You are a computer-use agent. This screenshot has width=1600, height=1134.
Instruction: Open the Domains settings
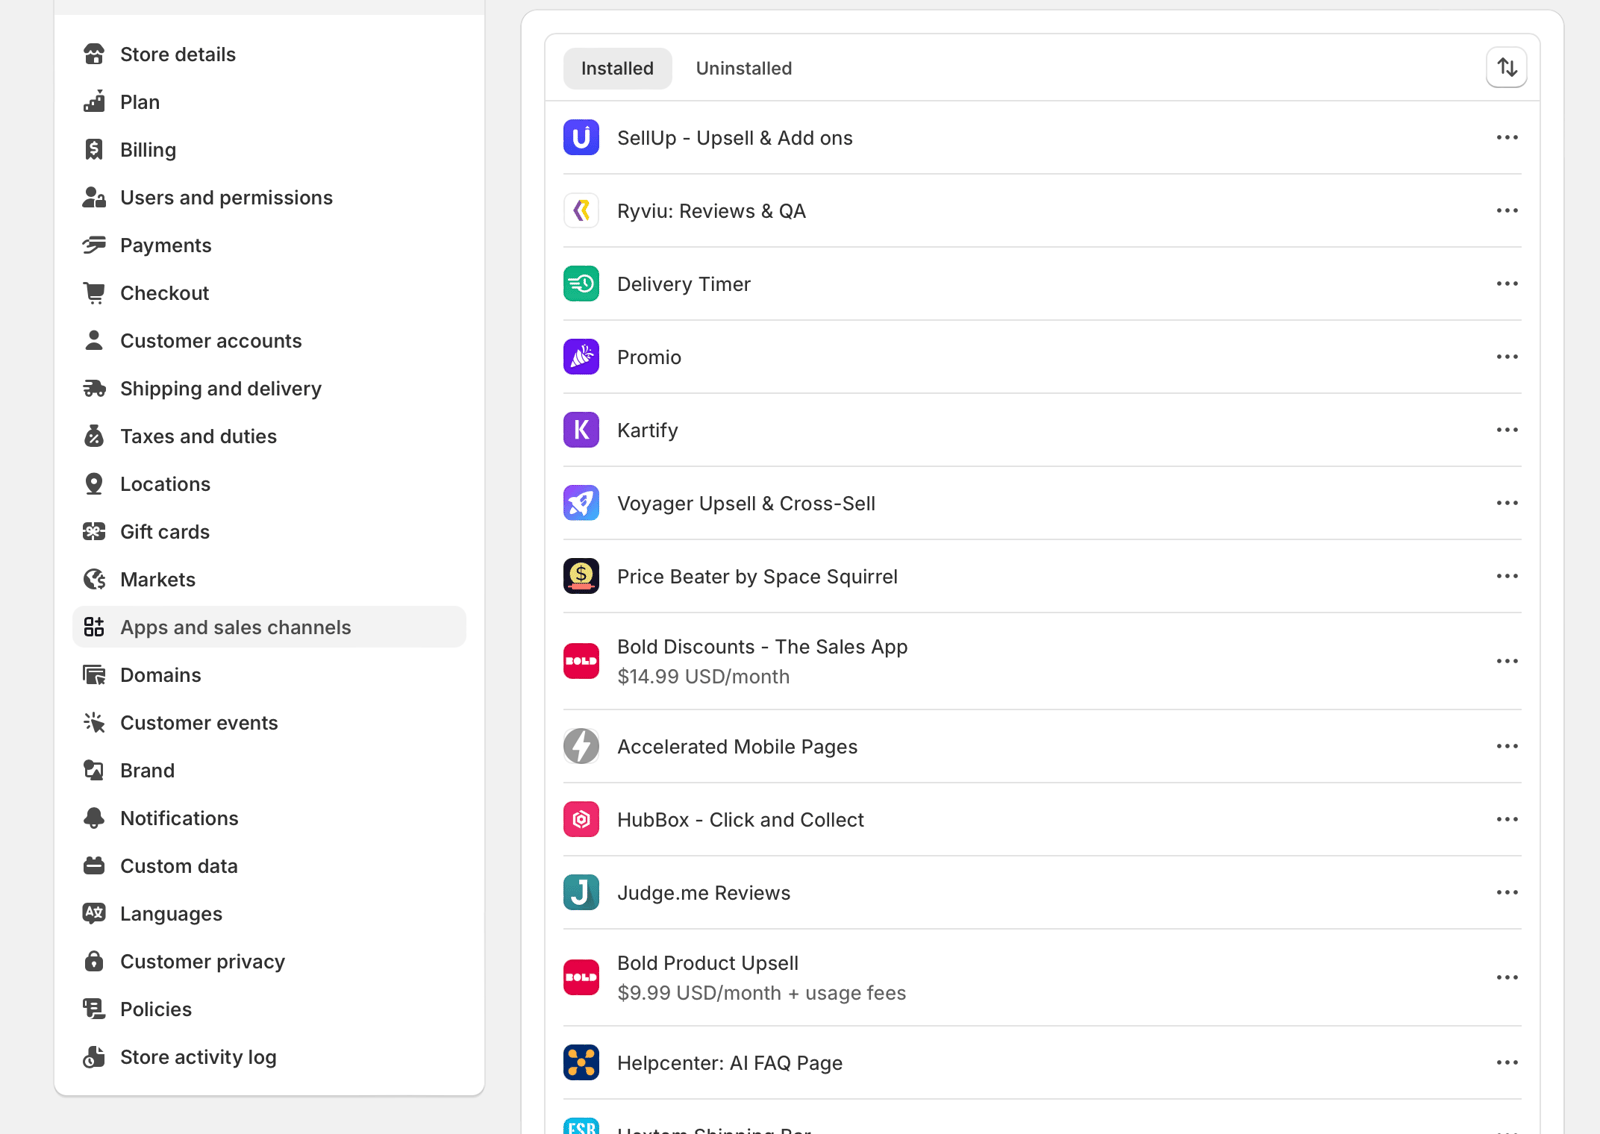[269, 675]
